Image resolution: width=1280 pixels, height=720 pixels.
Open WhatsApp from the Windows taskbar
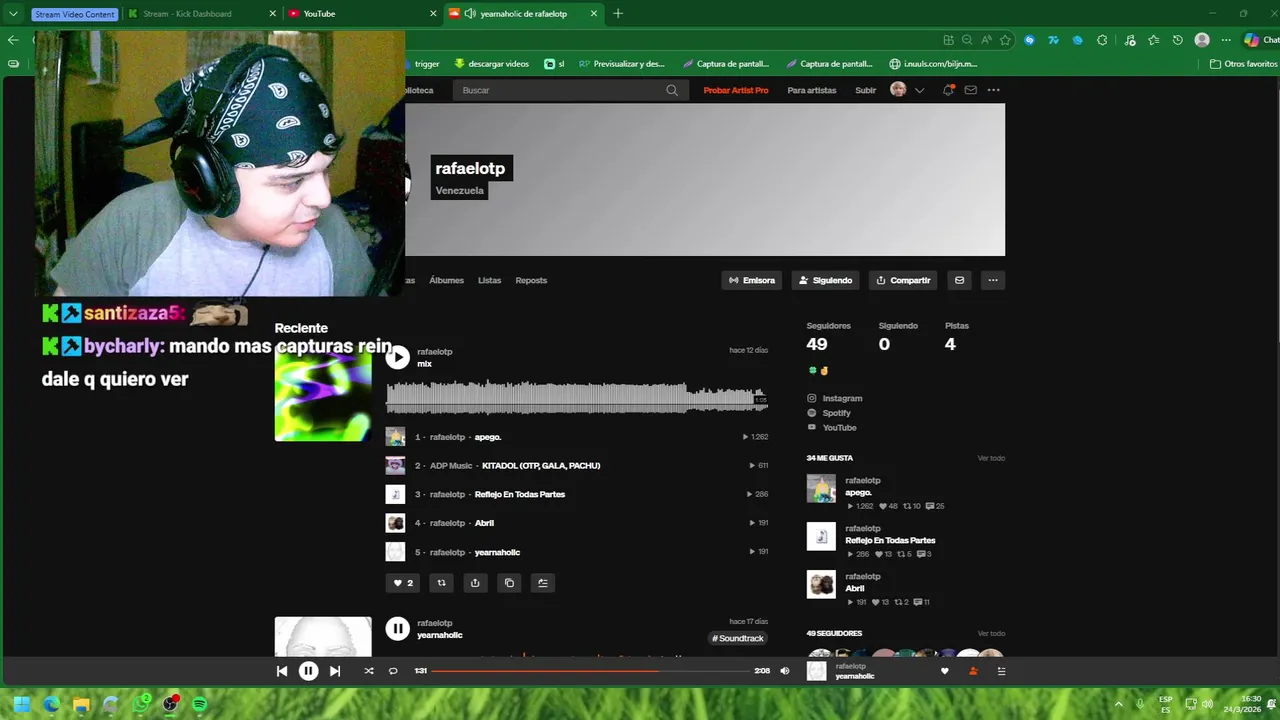[141, 704]
